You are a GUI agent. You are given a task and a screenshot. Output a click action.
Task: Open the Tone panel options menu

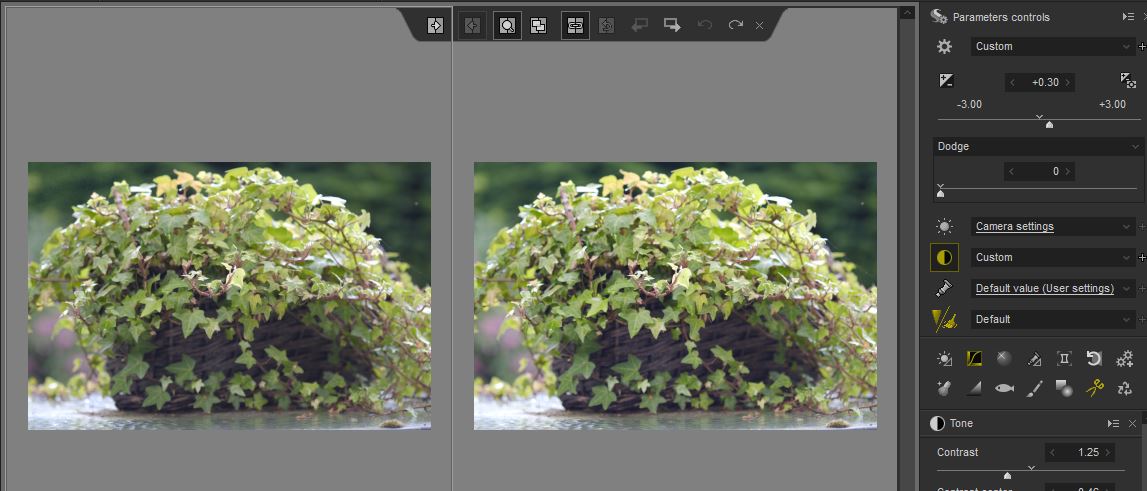coord(1113,424)
